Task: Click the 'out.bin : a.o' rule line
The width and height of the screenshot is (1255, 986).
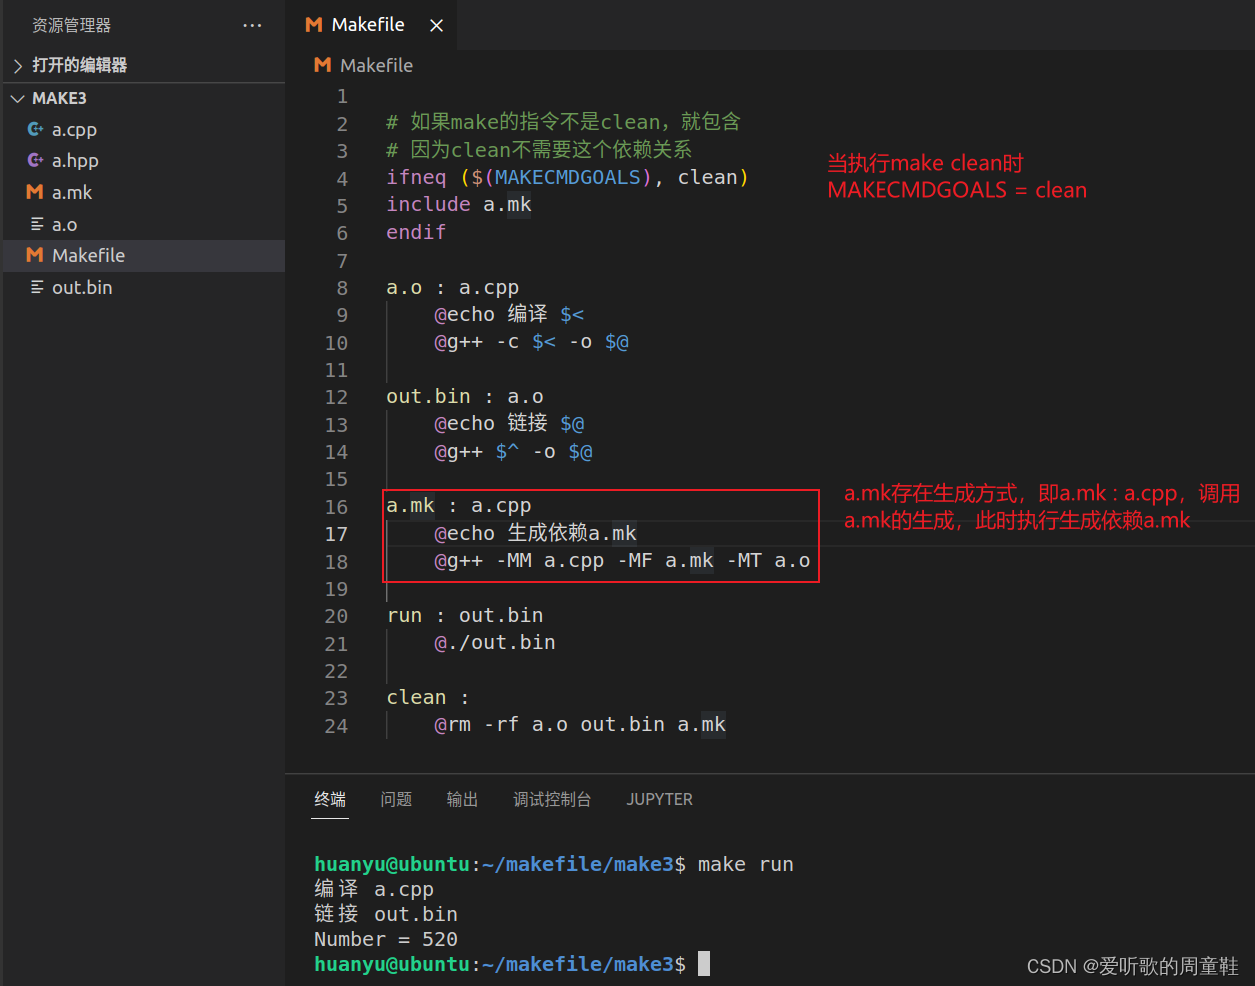Action: click(x=465, y=396)
